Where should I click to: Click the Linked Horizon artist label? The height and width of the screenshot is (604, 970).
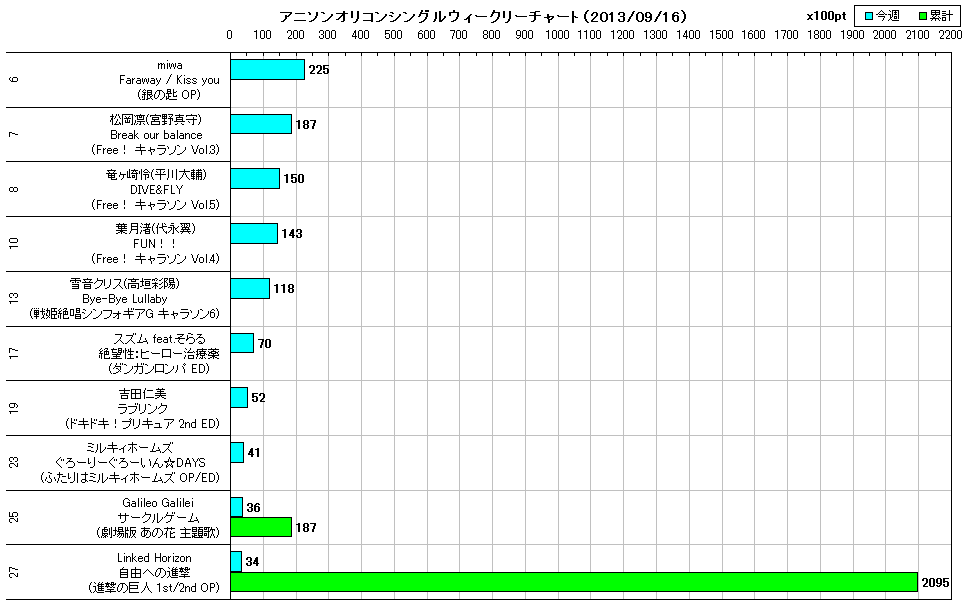tap(154, 557)
